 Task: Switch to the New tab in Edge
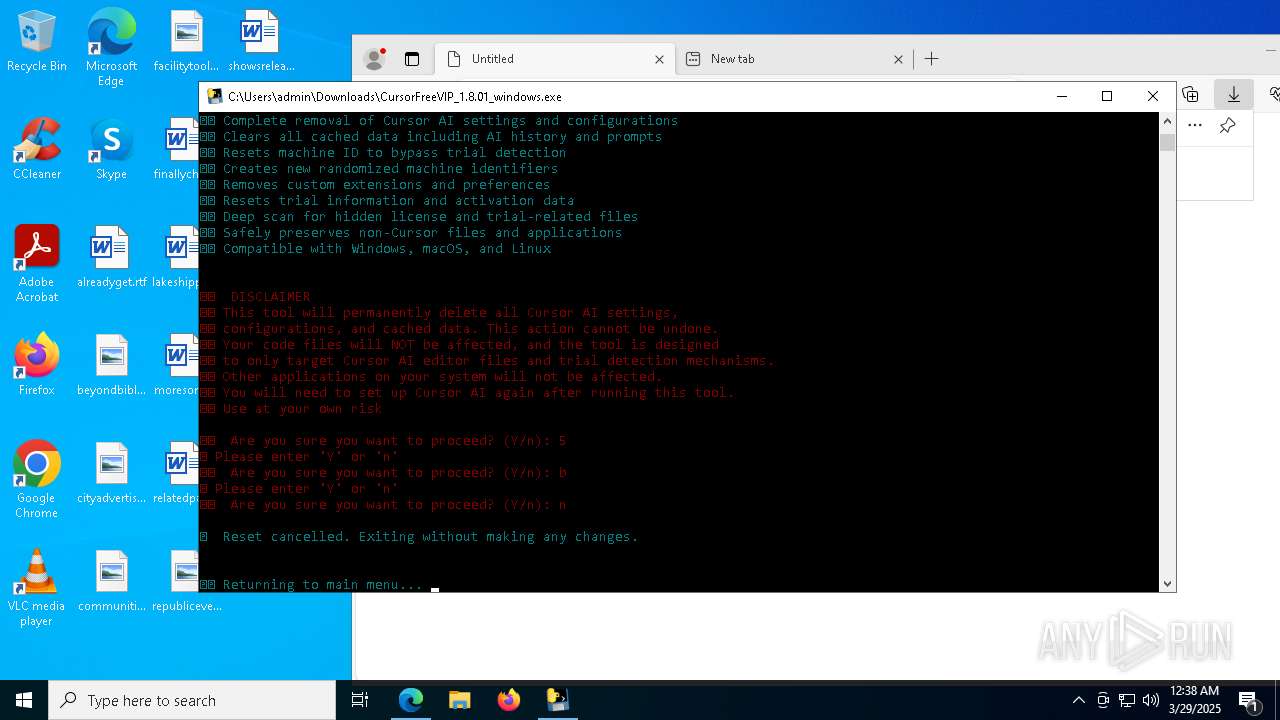(x=794, y=59)
